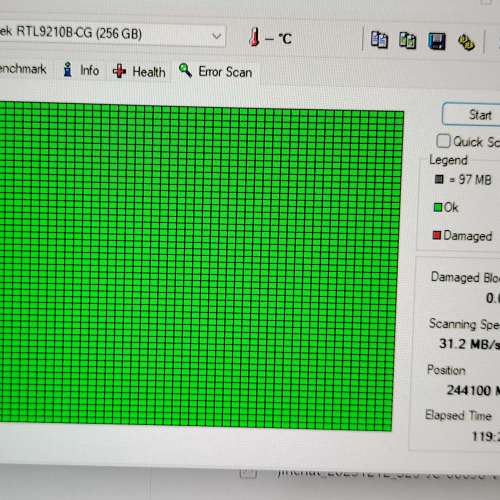
Task: Click the copy screenshot toolbar icon
Action: click(408, 41)
